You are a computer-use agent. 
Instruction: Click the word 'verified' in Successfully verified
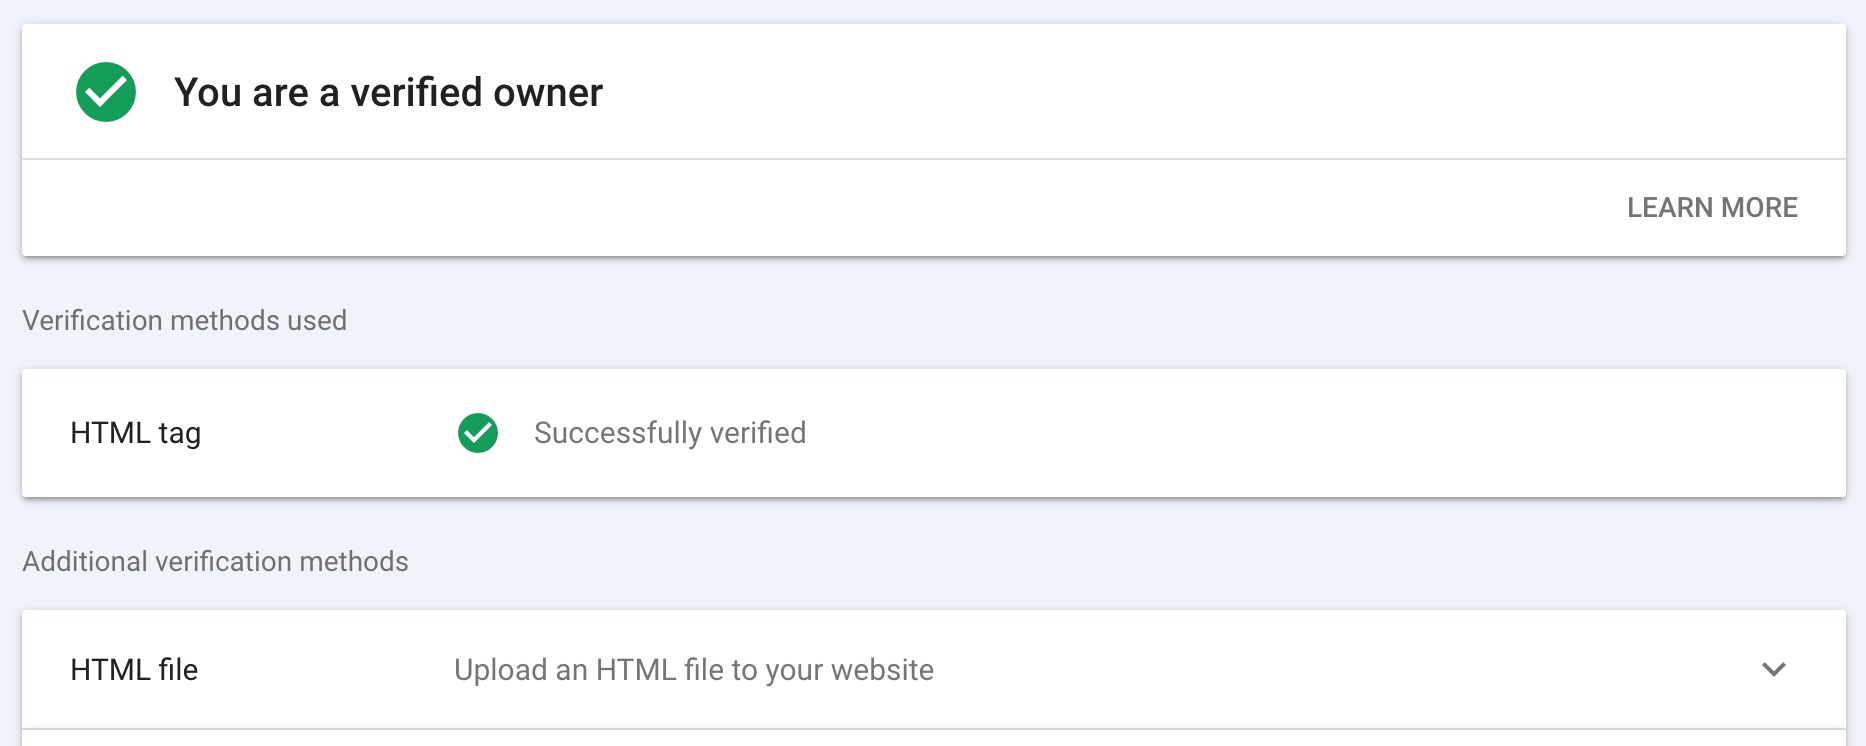[x=758, y=433]
